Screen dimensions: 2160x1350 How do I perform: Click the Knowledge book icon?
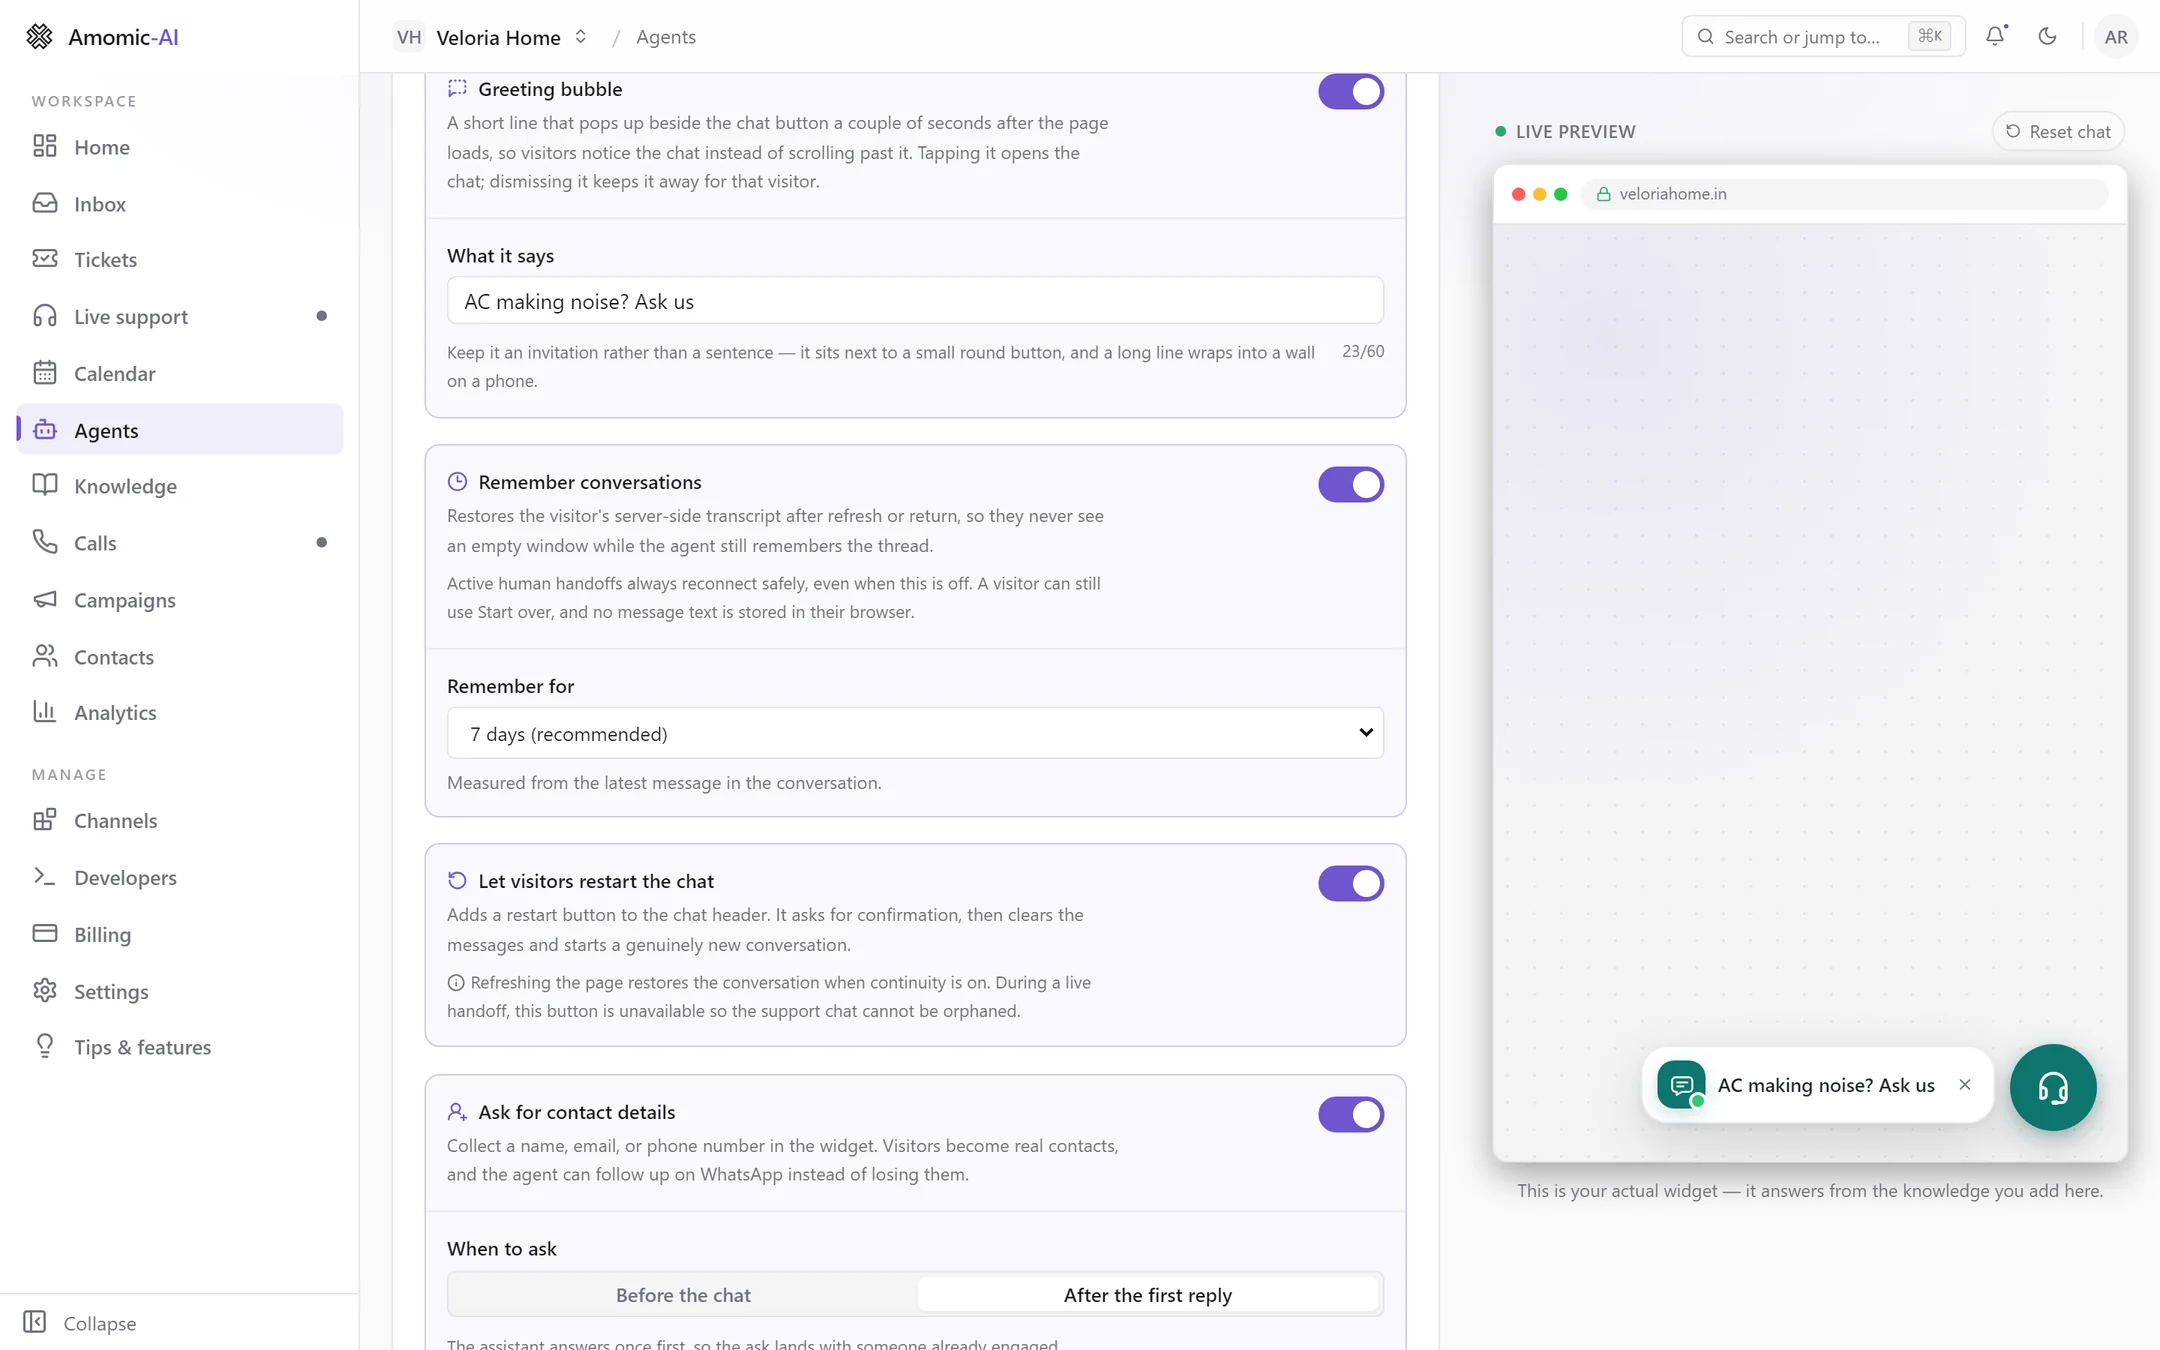point(45,485)
